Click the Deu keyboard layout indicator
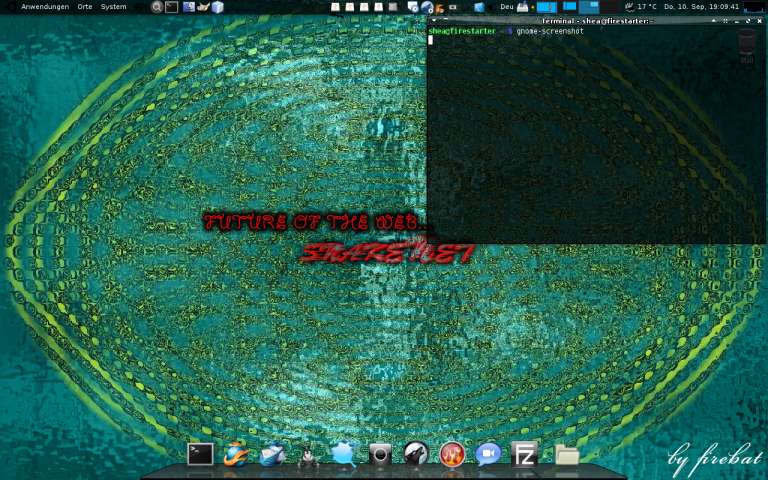 click(506, 7)
